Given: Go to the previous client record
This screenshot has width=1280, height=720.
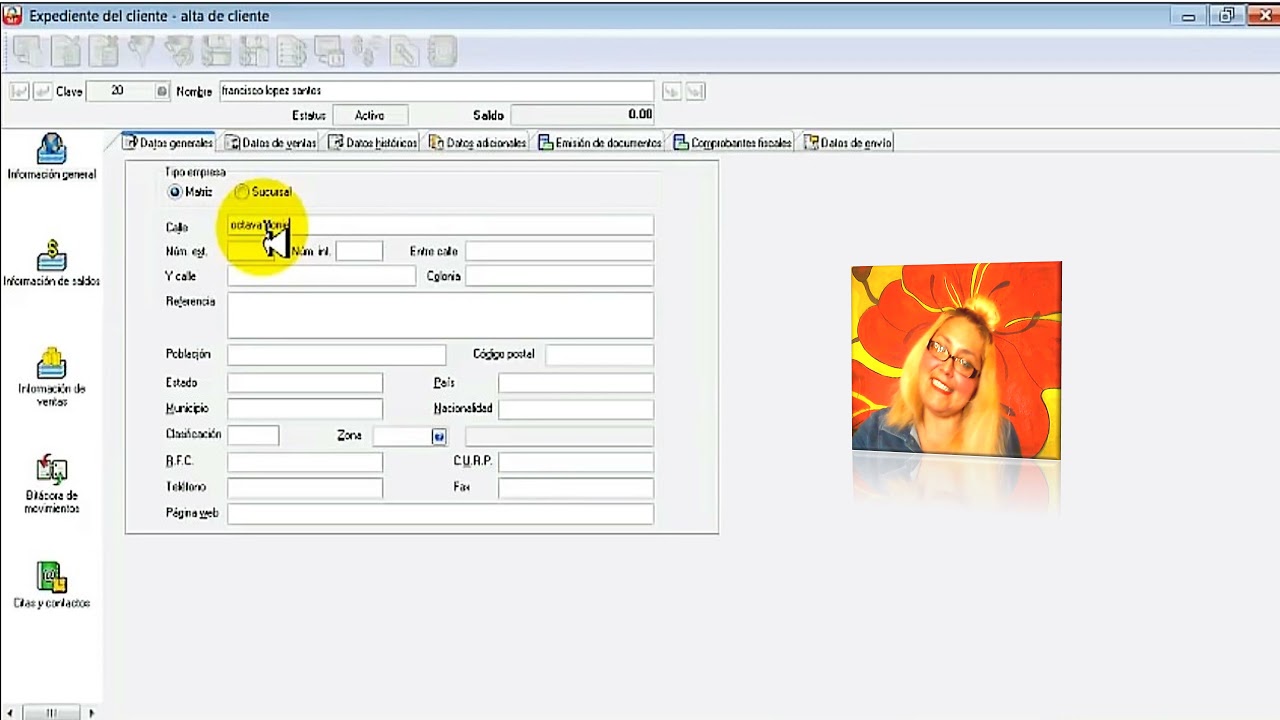Looking at the screenshot, I should 42,91.
